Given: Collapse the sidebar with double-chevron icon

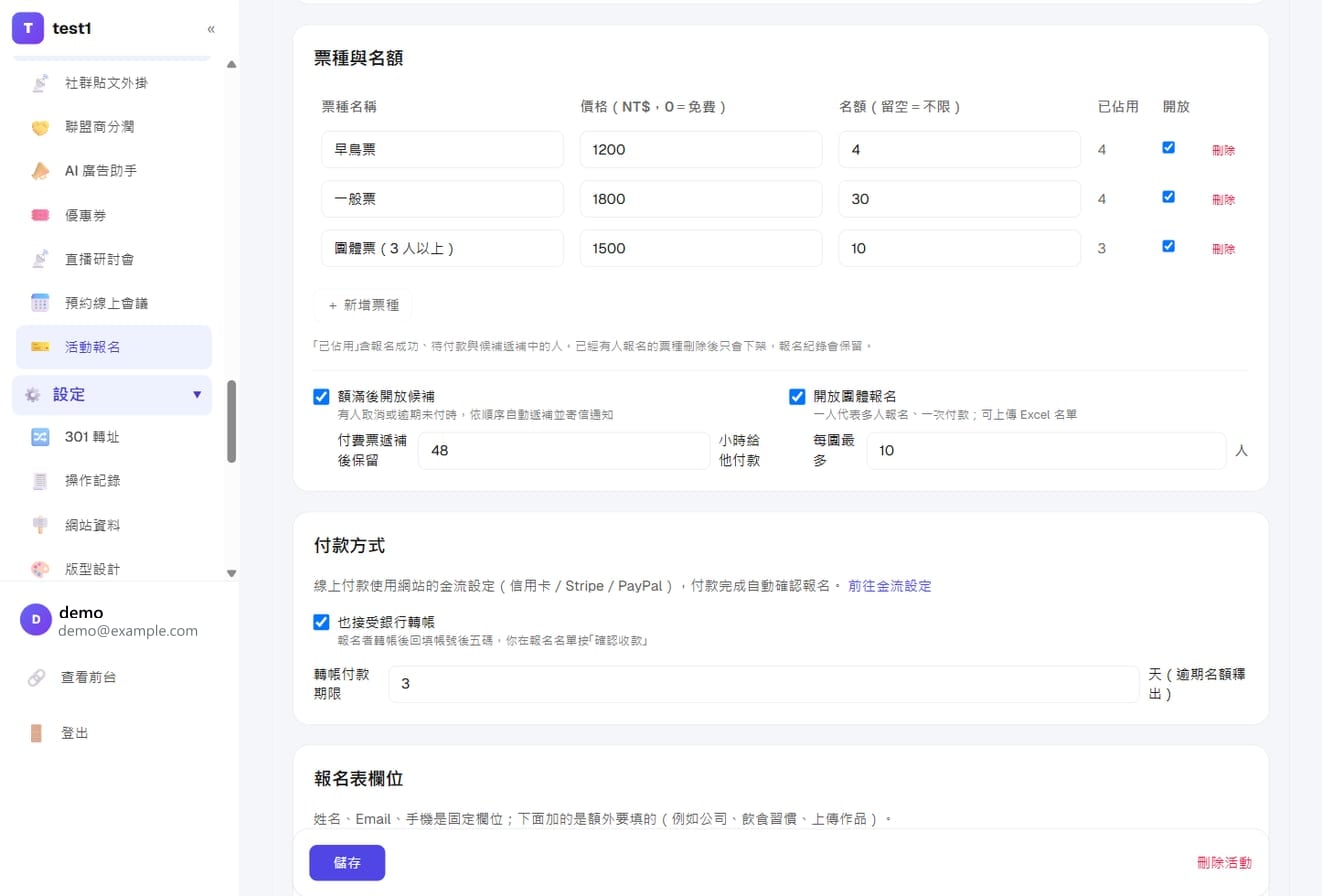Looking at the screenshot, I should coord(211,29).
